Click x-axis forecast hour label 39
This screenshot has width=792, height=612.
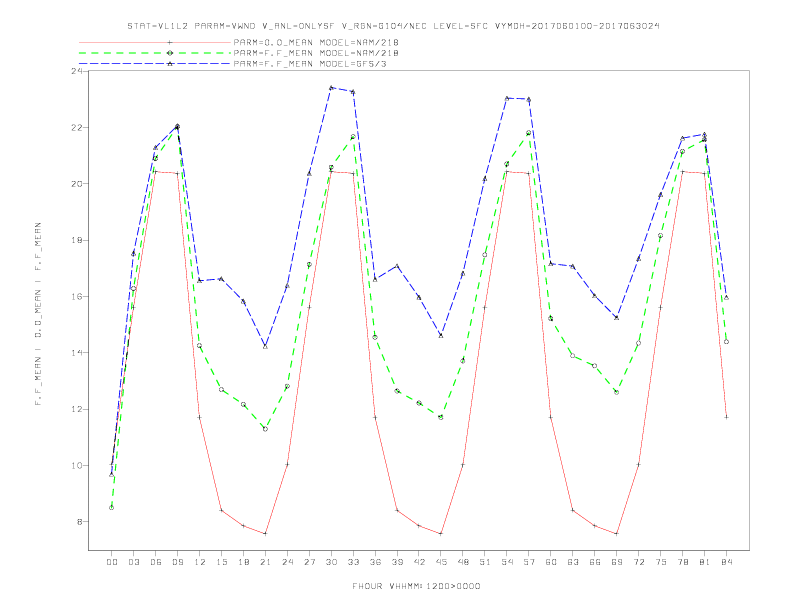click(x=397, y=562)
